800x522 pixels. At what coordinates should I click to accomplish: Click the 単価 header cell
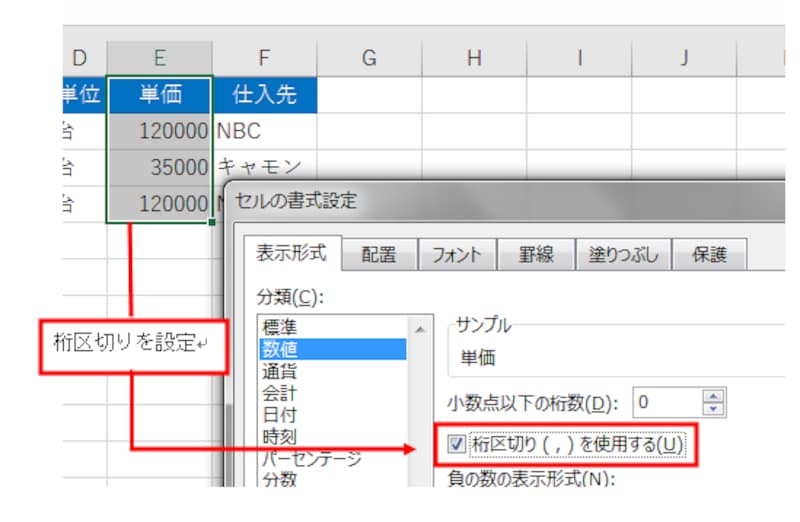coord(160,94)
